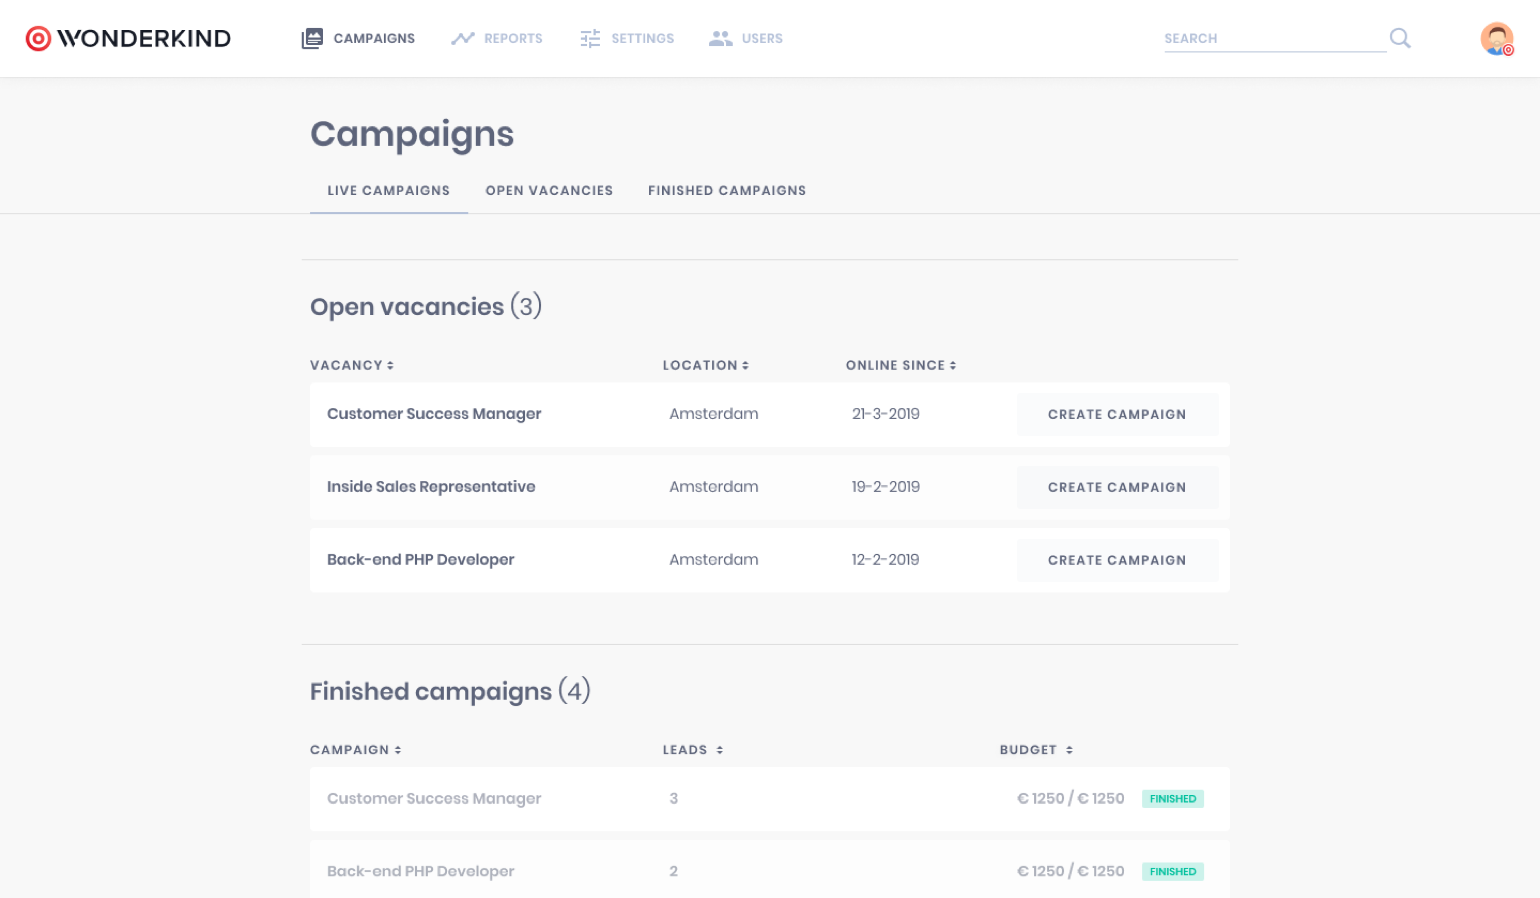
Task: Click Finished badge on Customer Success Manager campaign
Action: [1173, 799]
